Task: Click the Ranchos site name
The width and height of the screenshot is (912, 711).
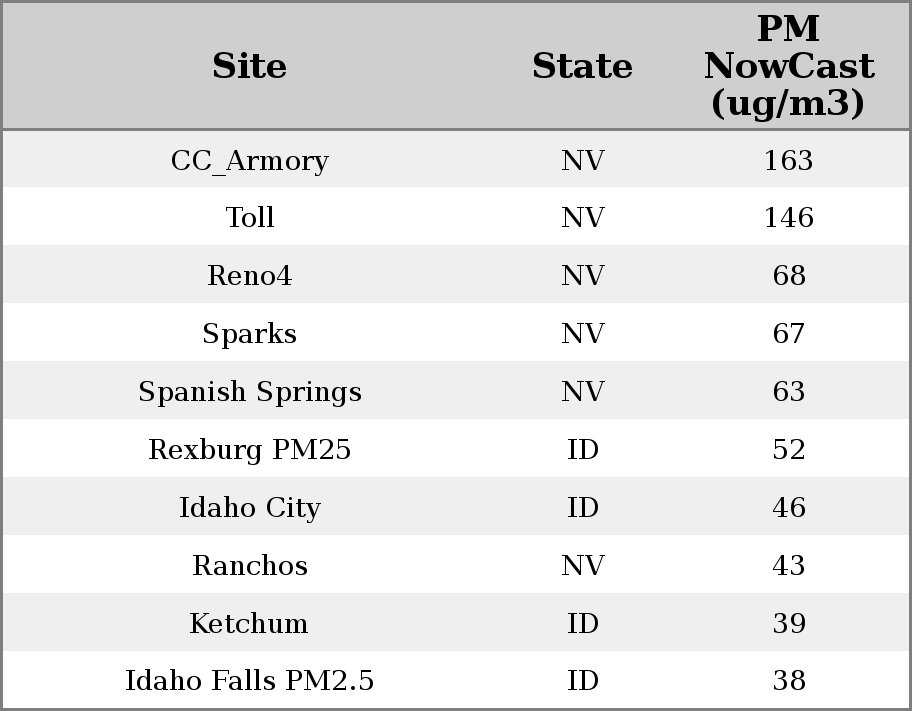Action: (x=250, y=566)
